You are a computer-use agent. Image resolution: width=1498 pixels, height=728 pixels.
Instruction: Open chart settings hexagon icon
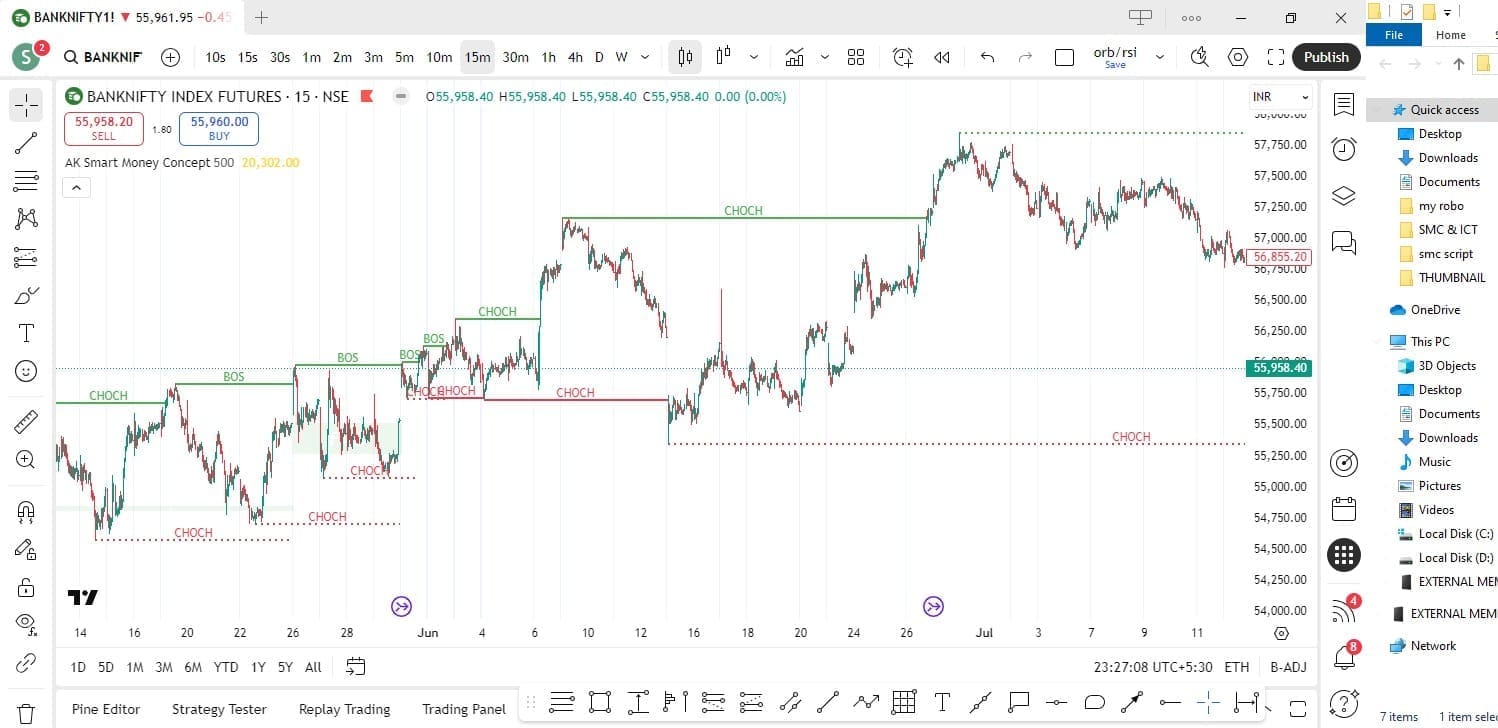[1238, 57]
